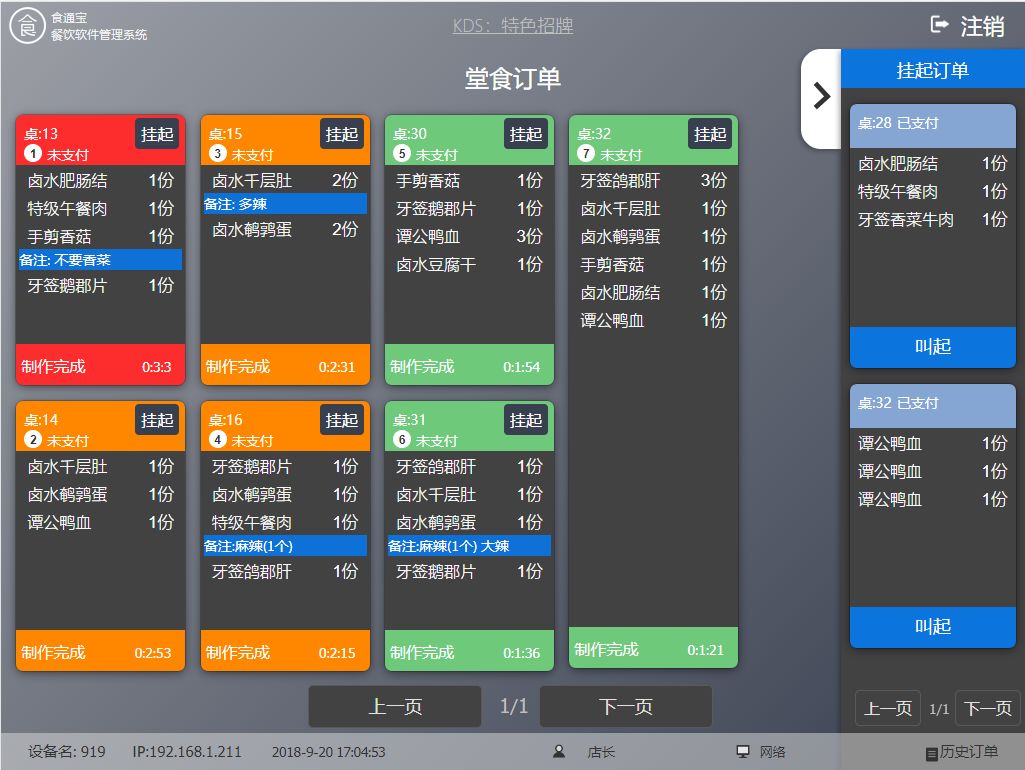Suspend table 13 order with 挂起
1025x770 pixels.
pyautogui.click(x=157, y=134)
